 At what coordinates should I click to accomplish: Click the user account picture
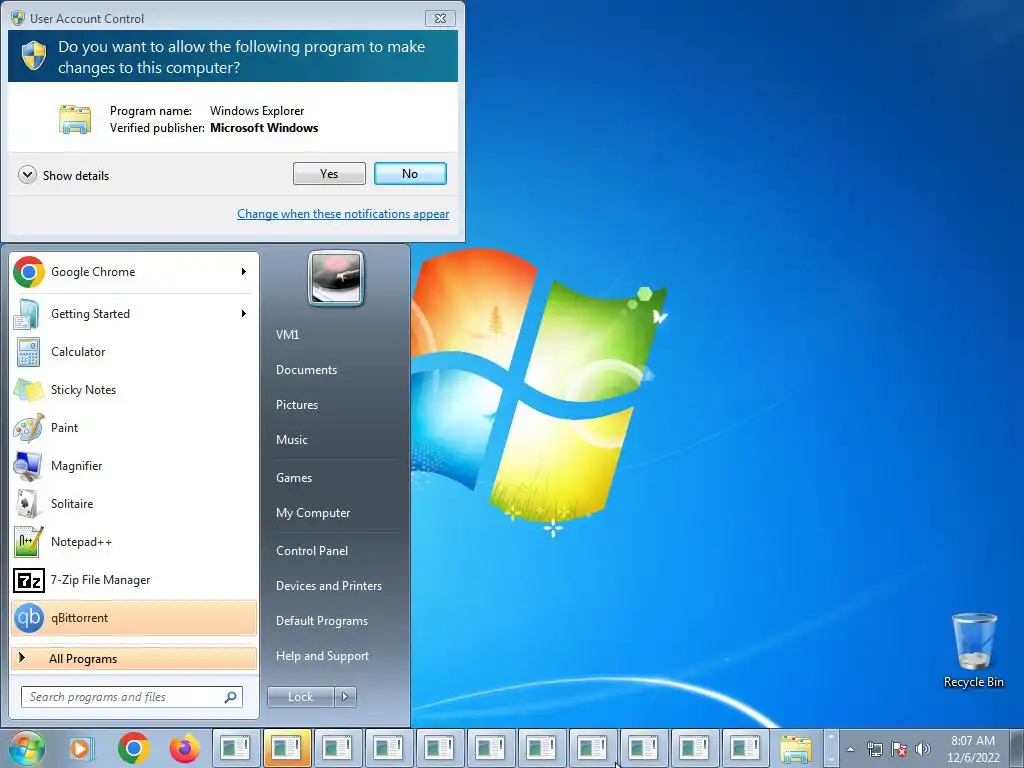[336, 278]
